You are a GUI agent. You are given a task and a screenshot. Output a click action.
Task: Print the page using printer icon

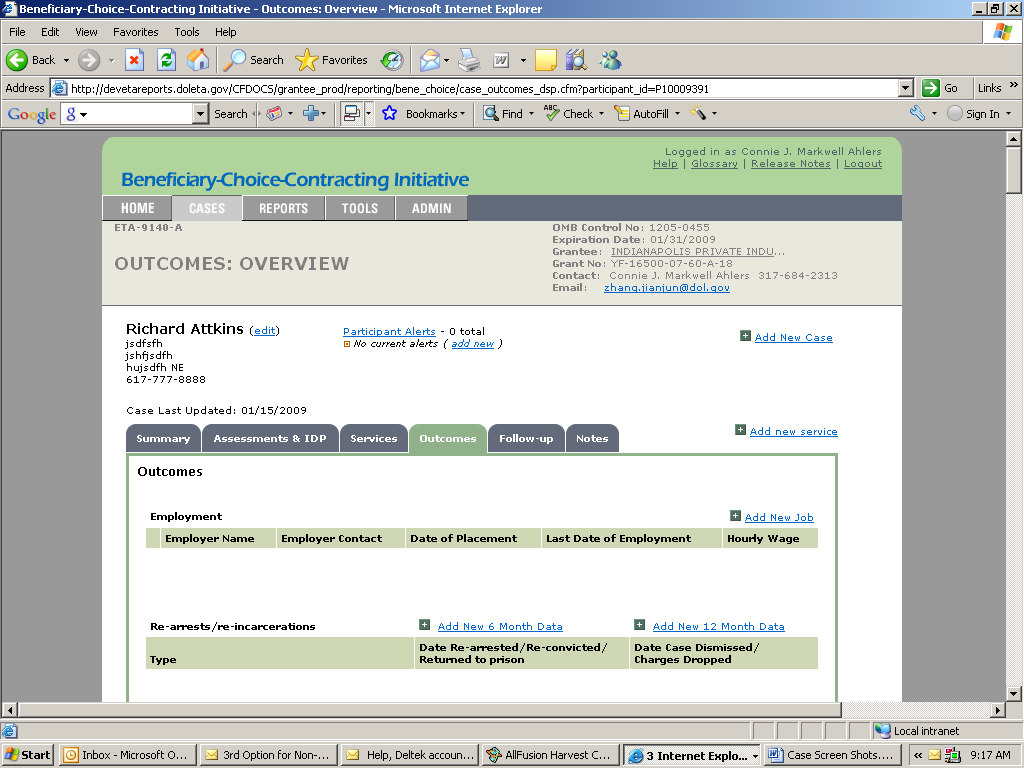click(469, 60)
